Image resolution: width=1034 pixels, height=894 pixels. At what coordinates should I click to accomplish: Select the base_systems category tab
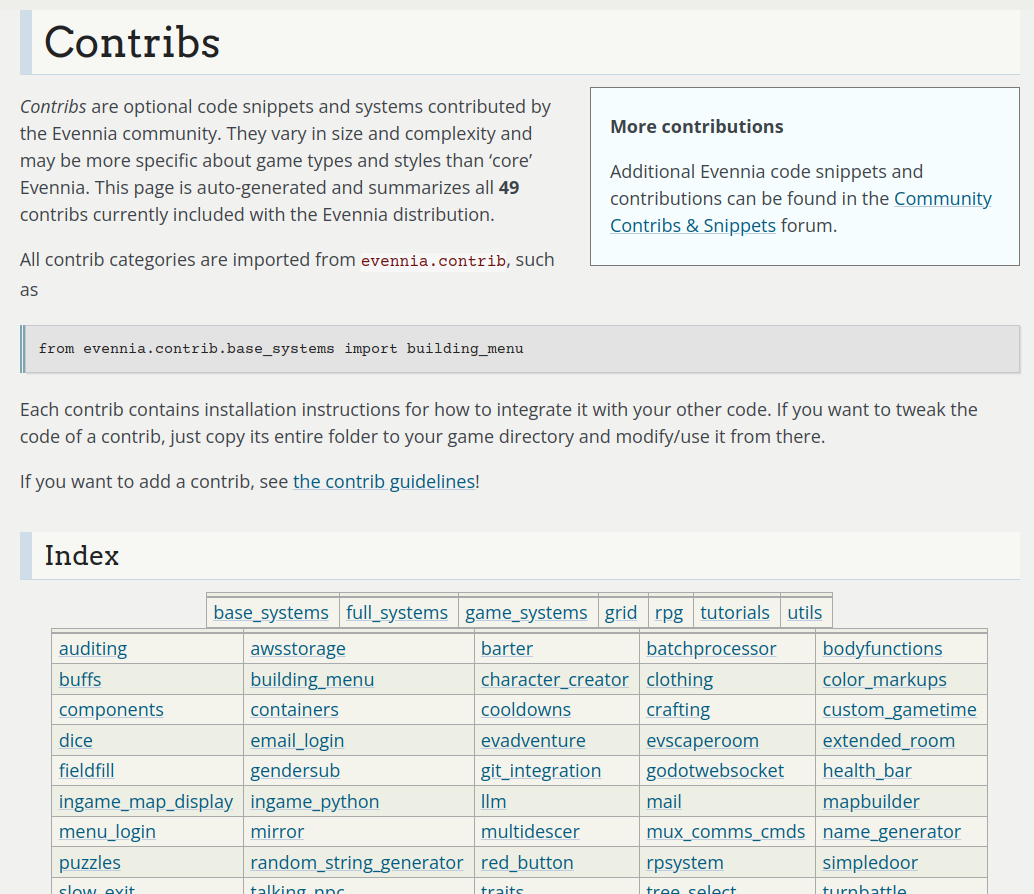(272, 611)
